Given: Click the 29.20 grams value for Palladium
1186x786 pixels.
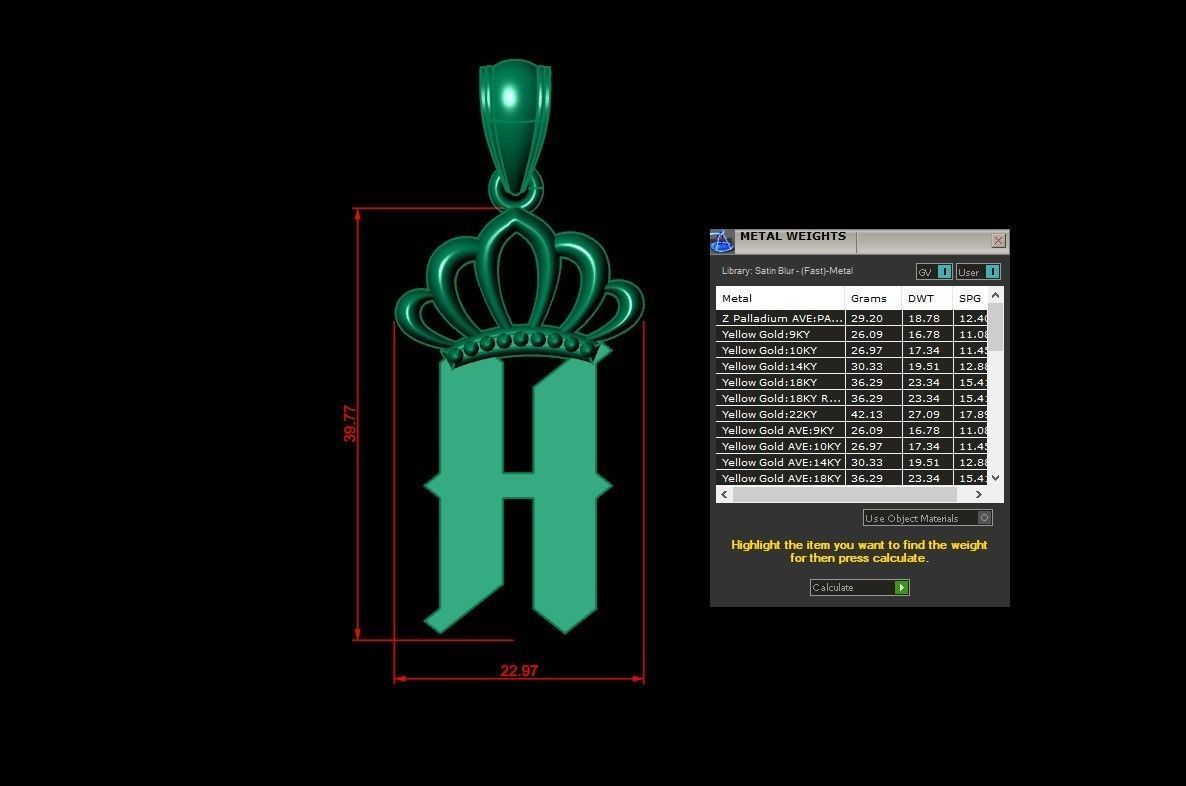Looking at the screenshot, I should pos(867,318).
